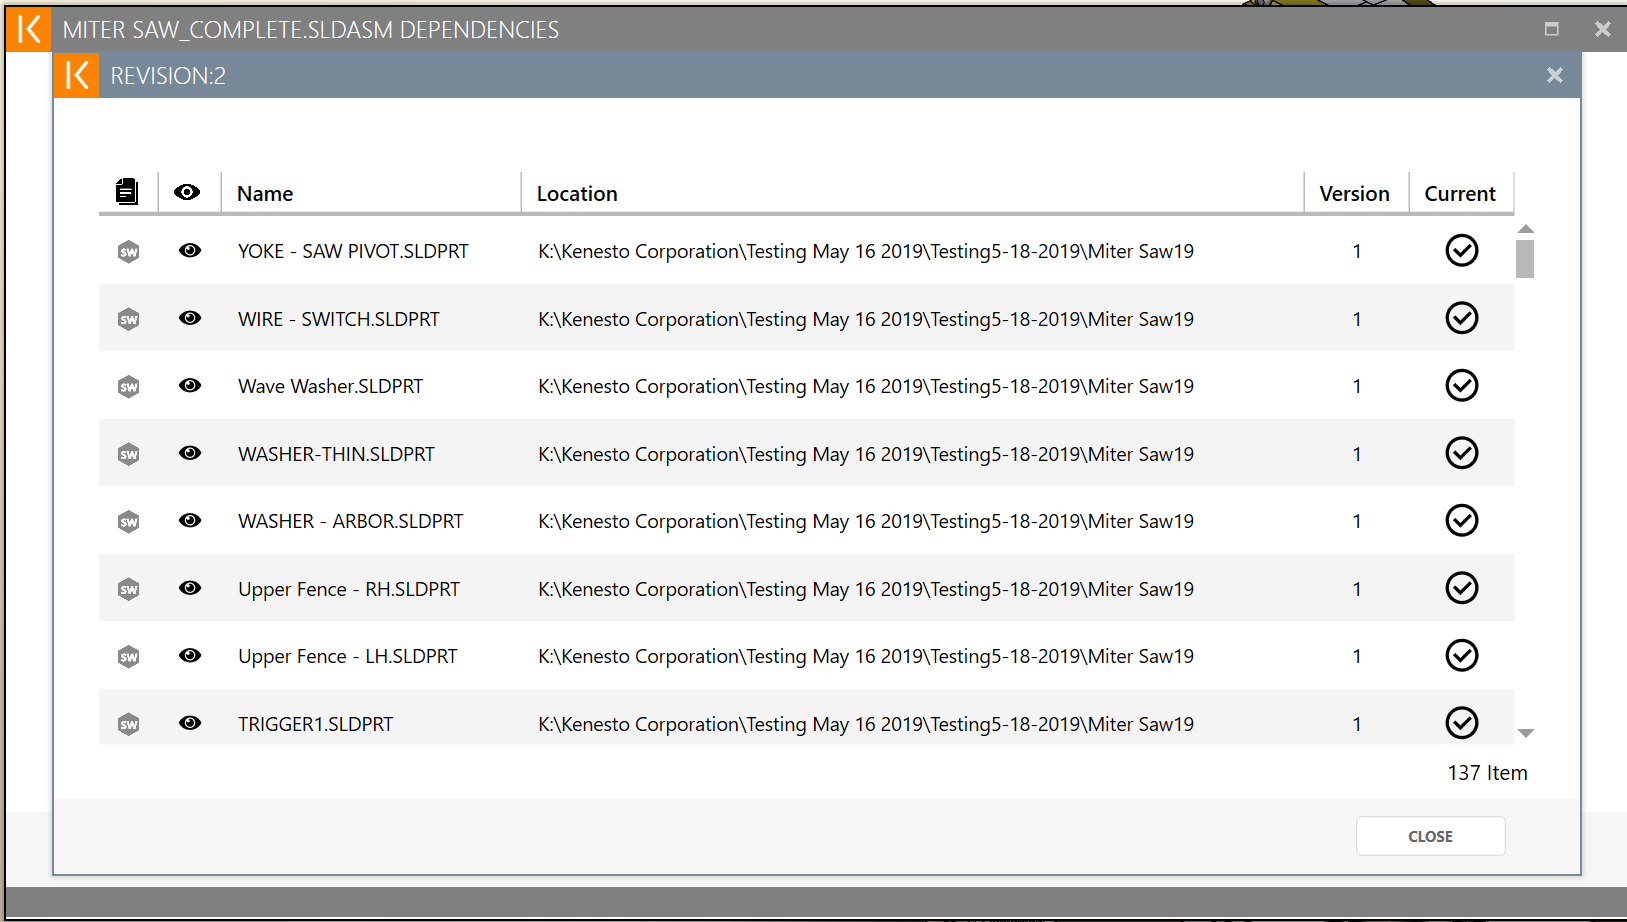Toggle eye view for WASHER - ARBOR.SLDPRT
The width and height of the screenshot is (1627, 922).
tap(190, 520)
